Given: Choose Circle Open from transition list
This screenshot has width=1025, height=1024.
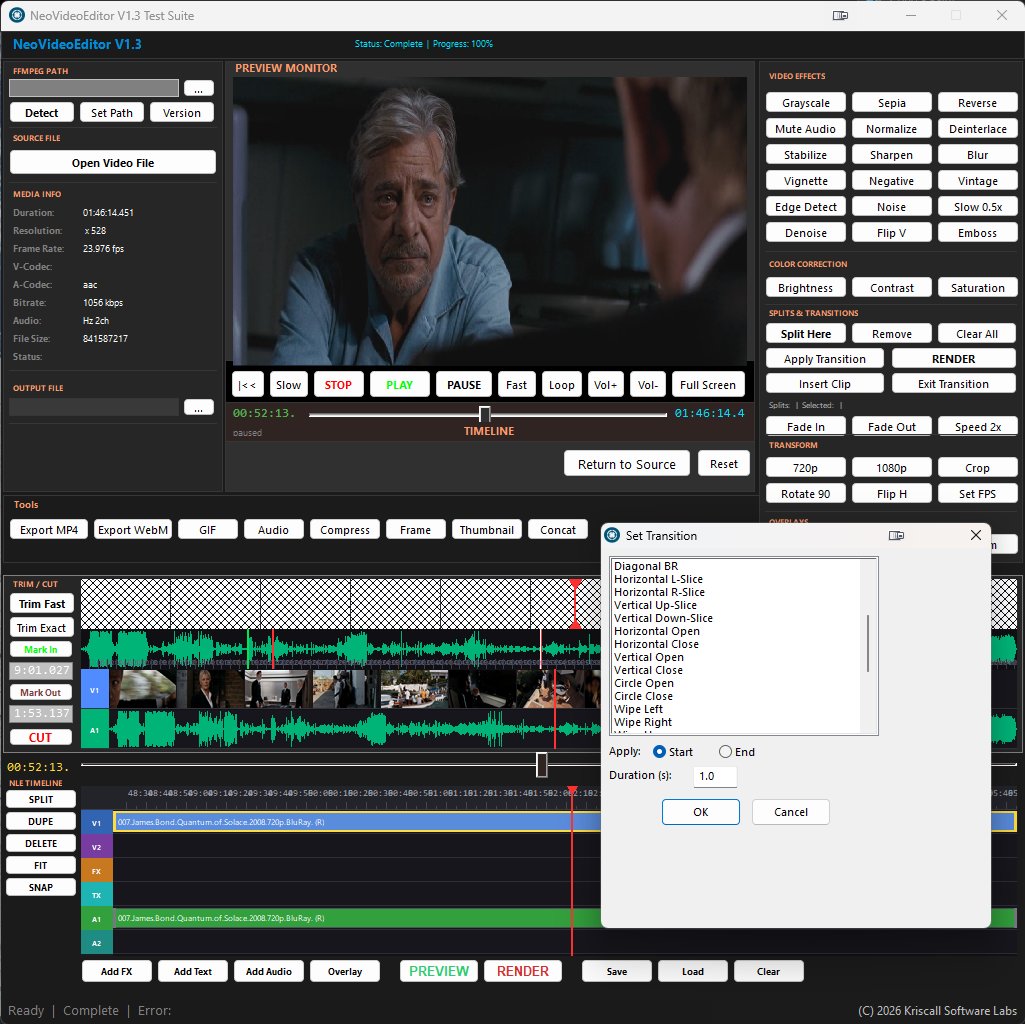Looking at the screenshot, I should [644, 683].
